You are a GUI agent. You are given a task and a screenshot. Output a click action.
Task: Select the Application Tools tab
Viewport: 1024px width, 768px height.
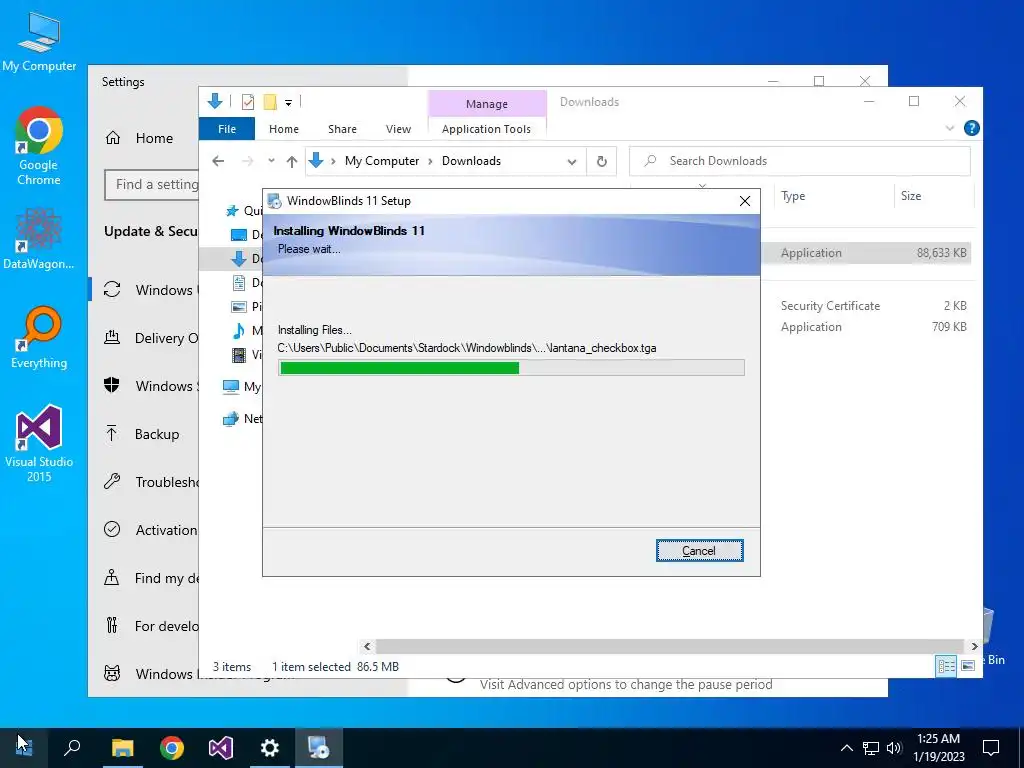tap(486, 129)
